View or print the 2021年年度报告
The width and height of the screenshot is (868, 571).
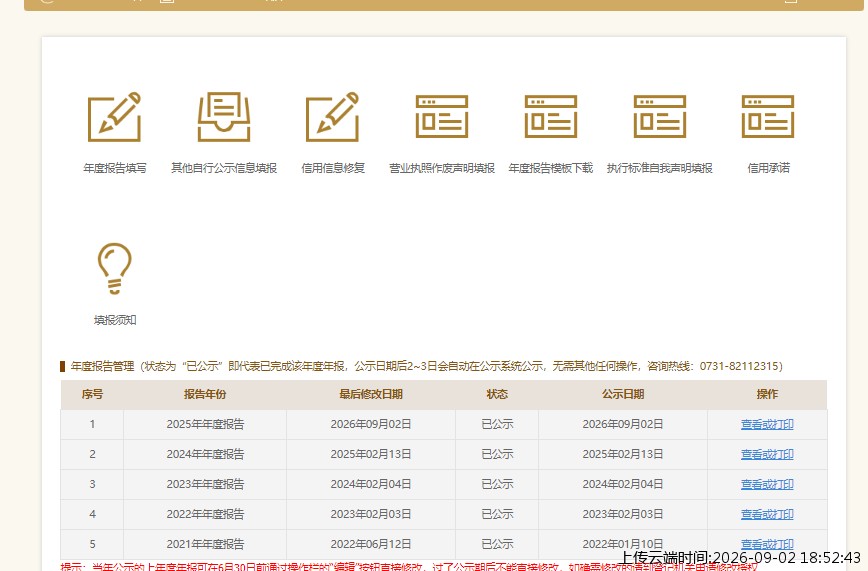pos(767,544)
